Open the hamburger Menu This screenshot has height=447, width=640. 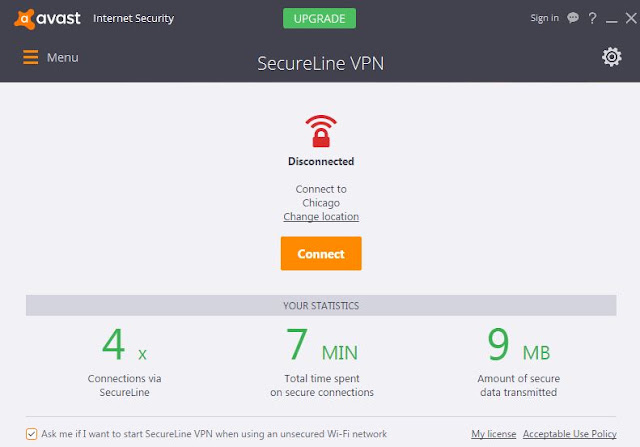(x=51, y=58)
